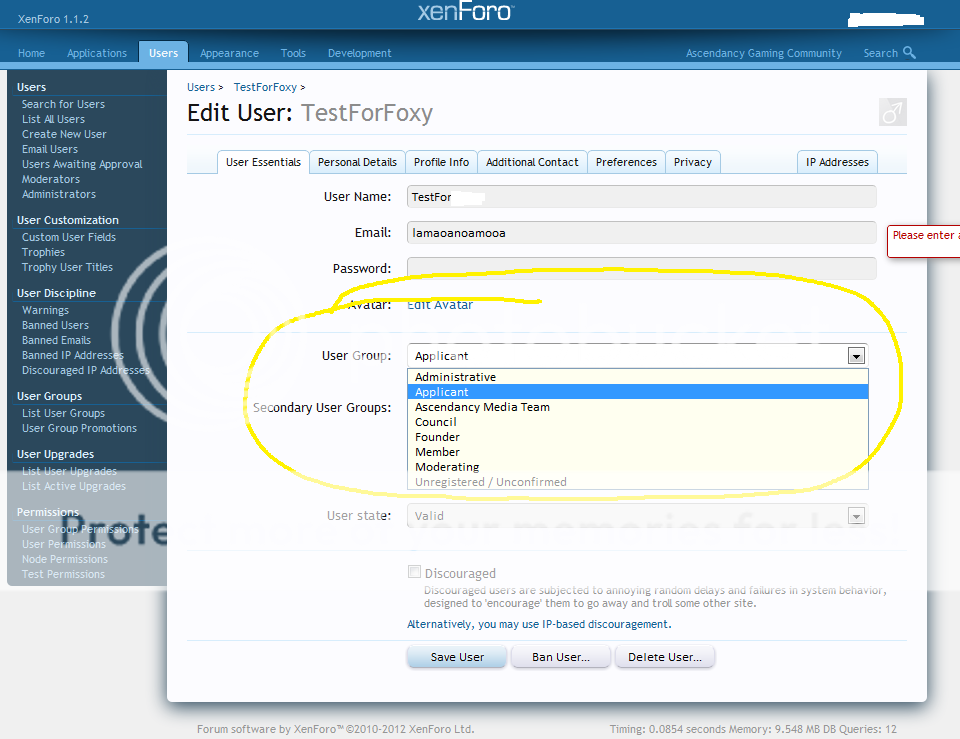Screen dimensions: 960x739
Task: Click the xenForo logo
Action: tap(465, 12)
